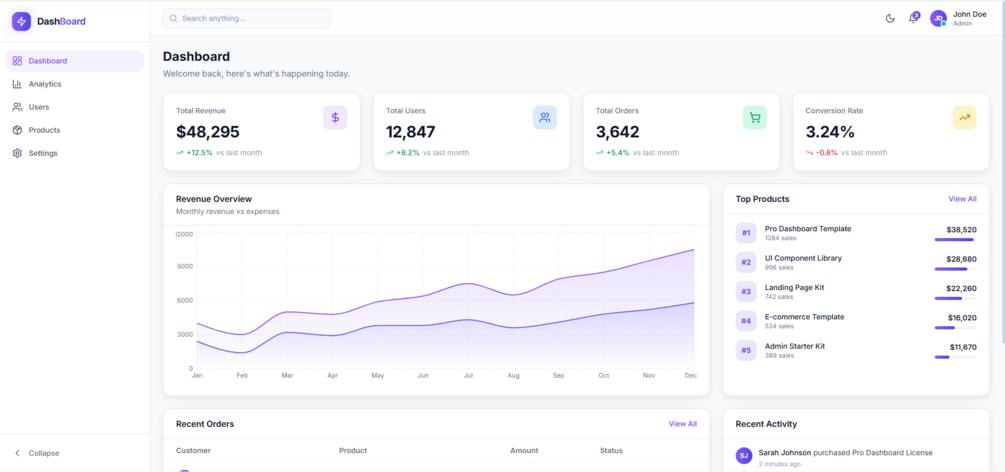Click UI Component Library product name
1005x472 pixels.
[x=803, y=258]
